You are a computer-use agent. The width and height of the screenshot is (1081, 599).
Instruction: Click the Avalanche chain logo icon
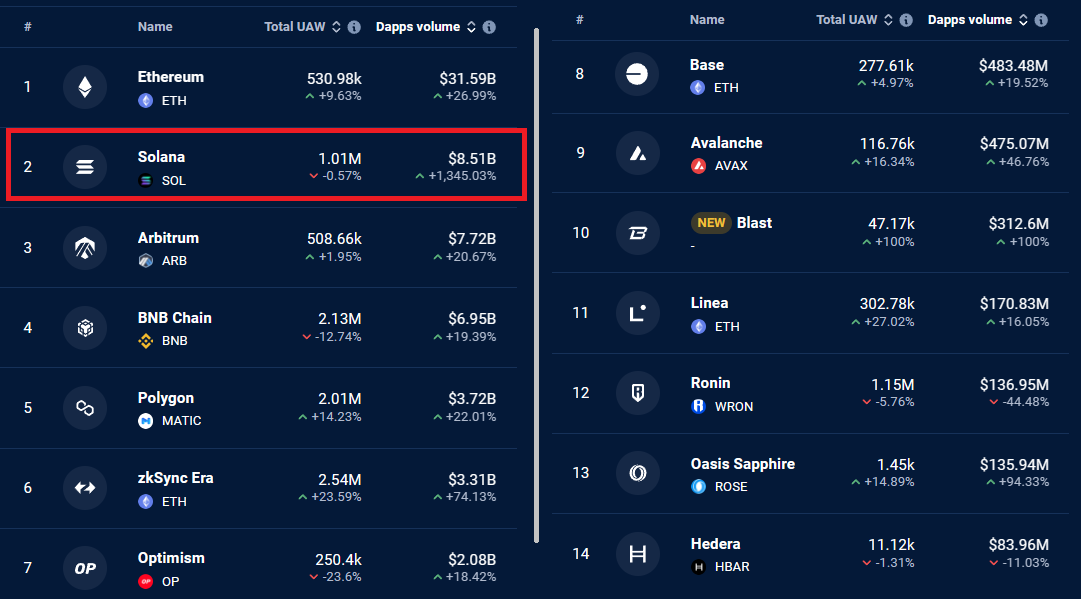[638, 153]
